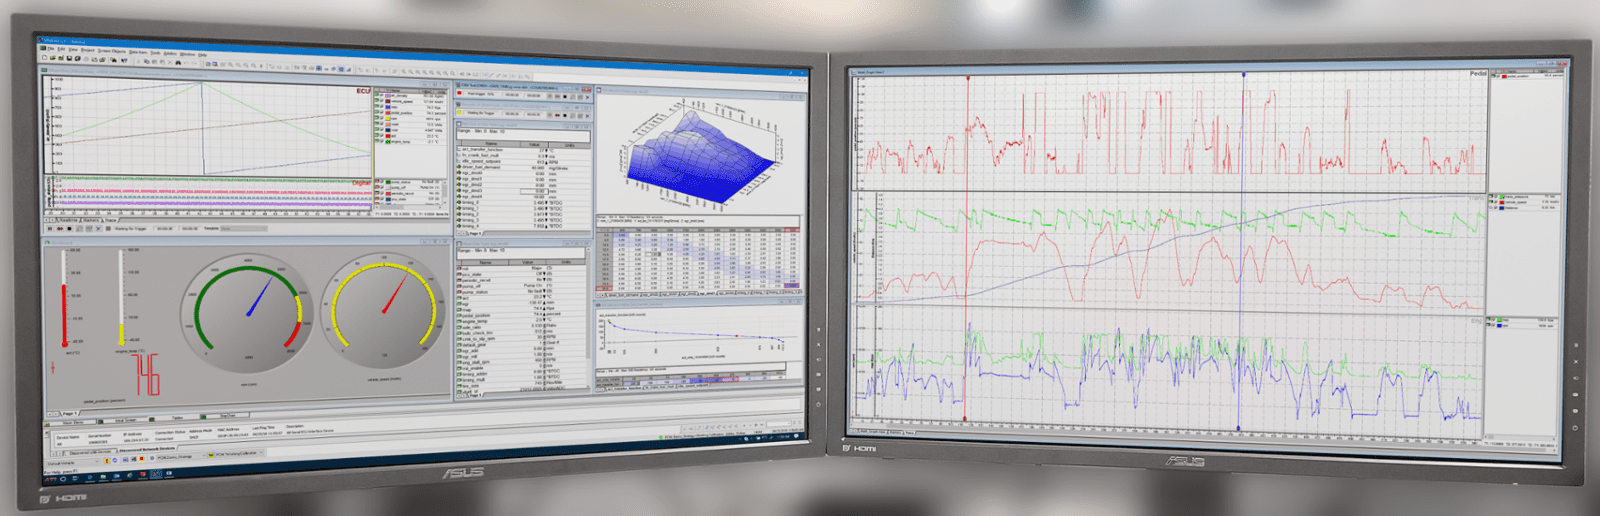Click the map blue color swatch
Screen dimensions: 1600x516
click(388, 107)
